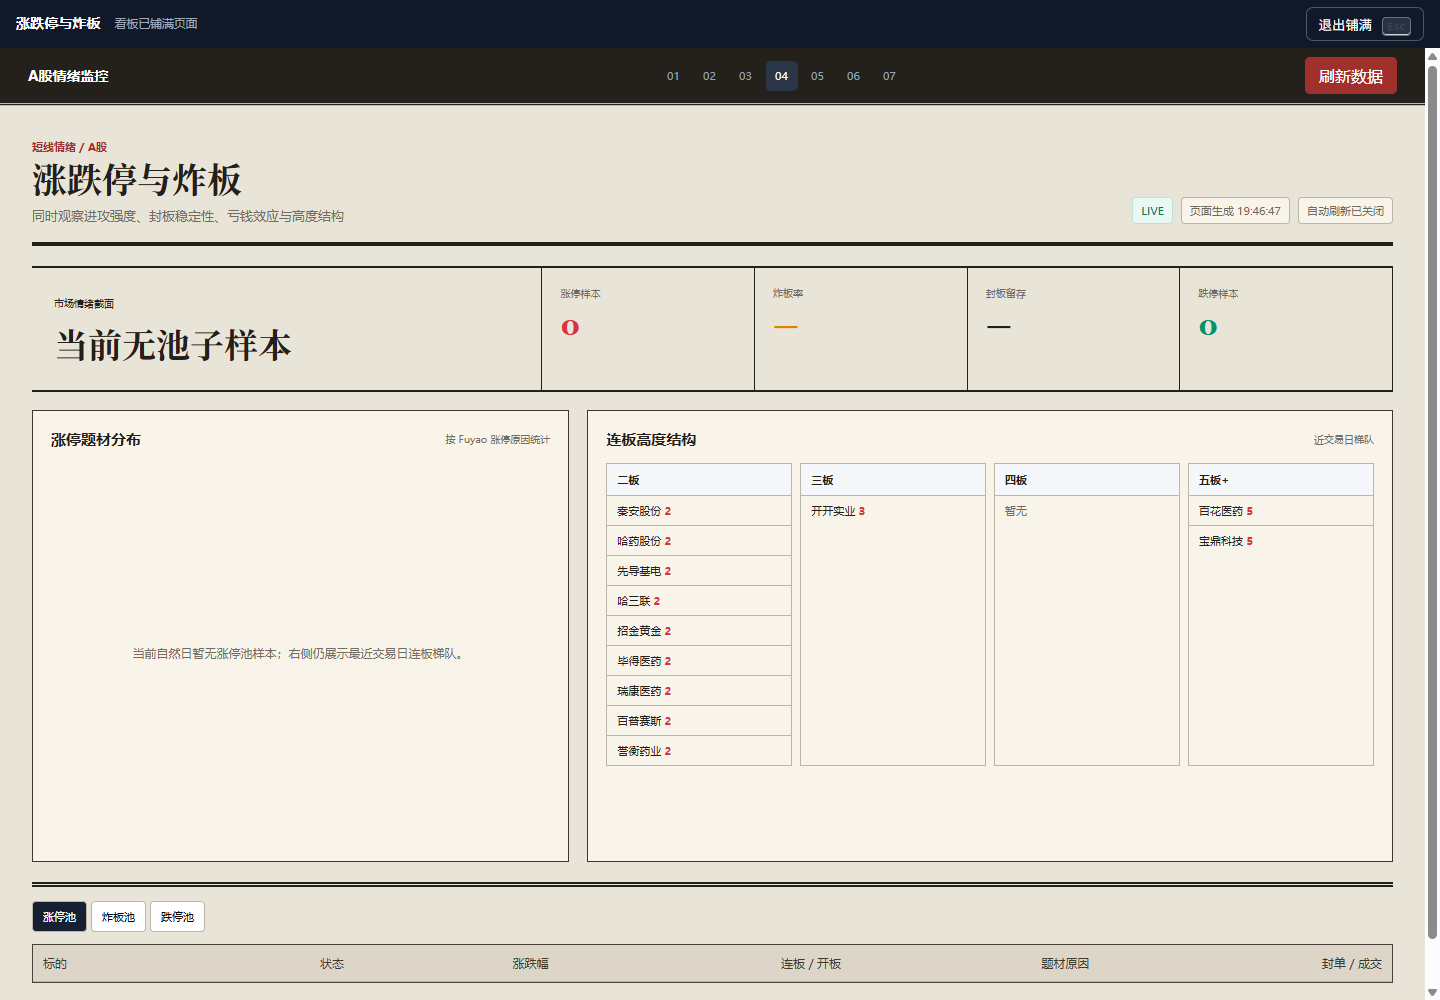Click the 涨跌幅 table column header
The height and width of the screenshot is (1000, 1440).
tap(530, 964)
